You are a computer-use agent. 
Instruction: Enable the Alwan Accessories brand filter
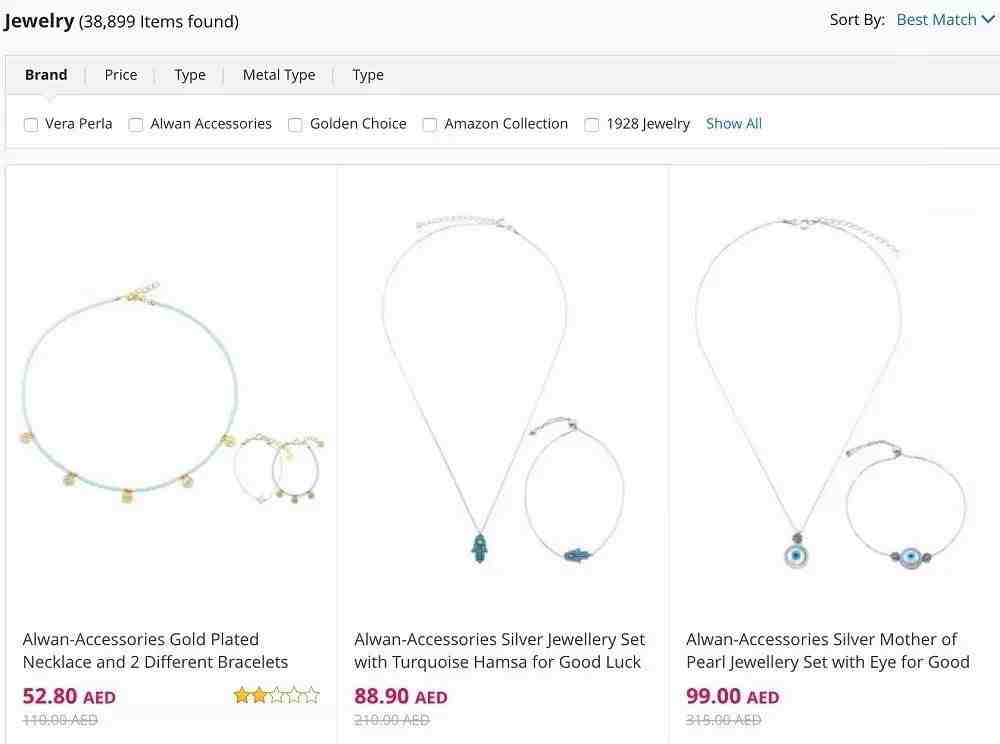(x=136, y=125)
